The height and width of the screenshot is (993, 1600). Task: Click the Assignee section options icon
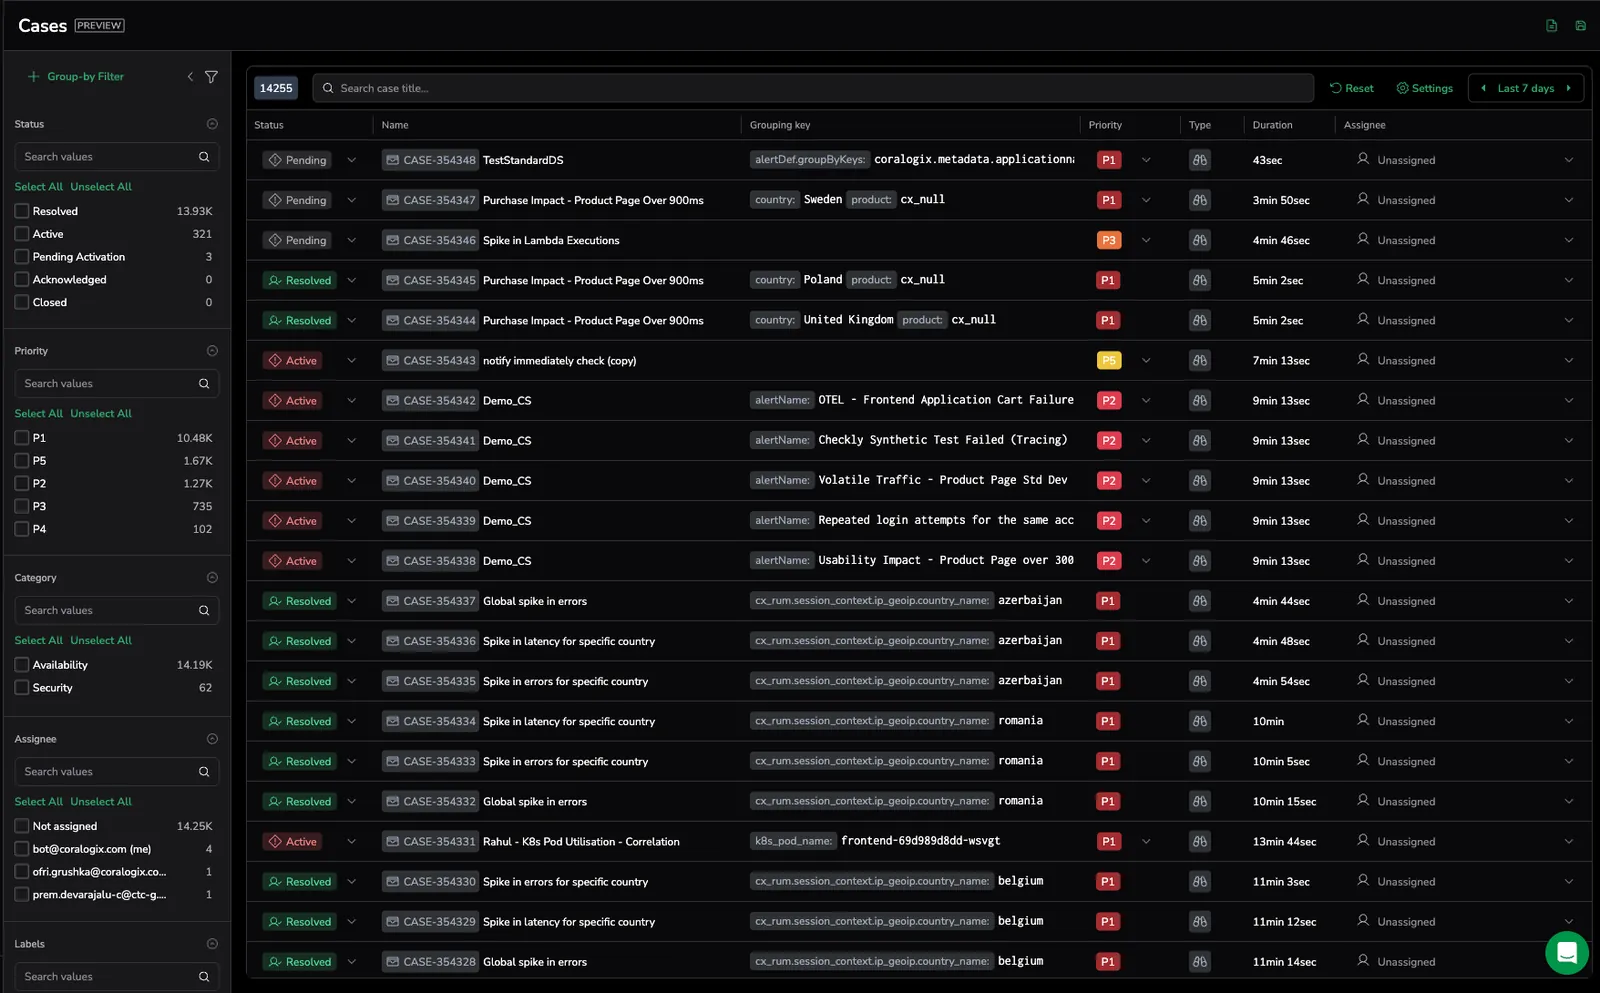[x=212, y=739]
